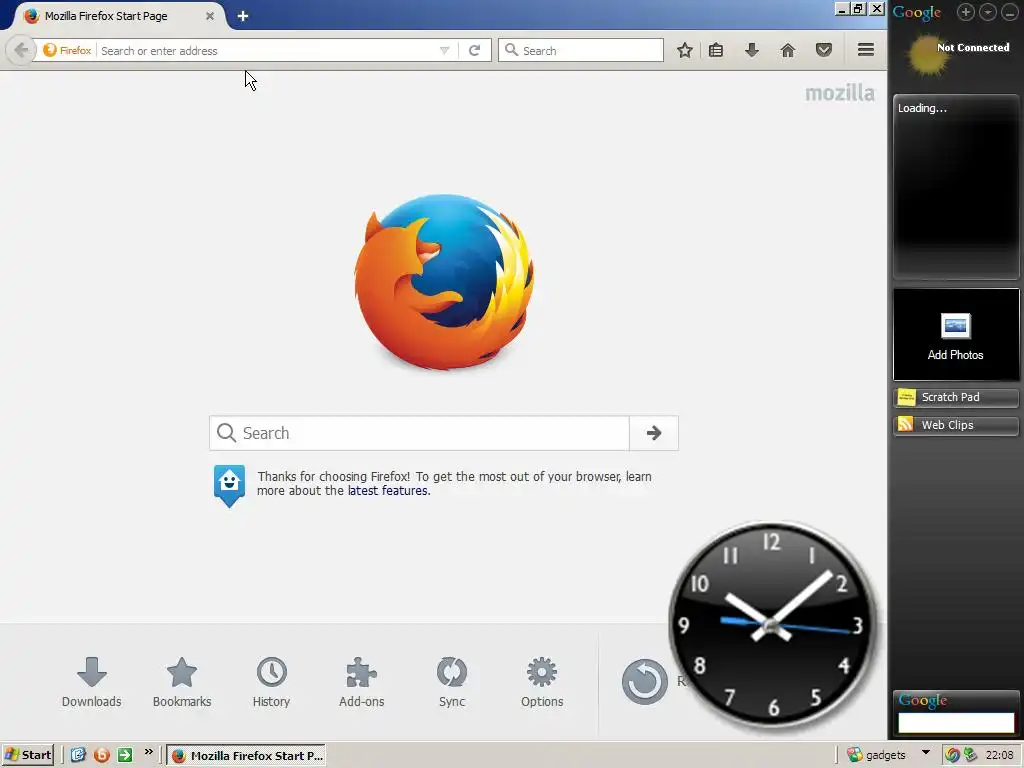Click the center page Search box
The image size is (1024, 768).
419,433
